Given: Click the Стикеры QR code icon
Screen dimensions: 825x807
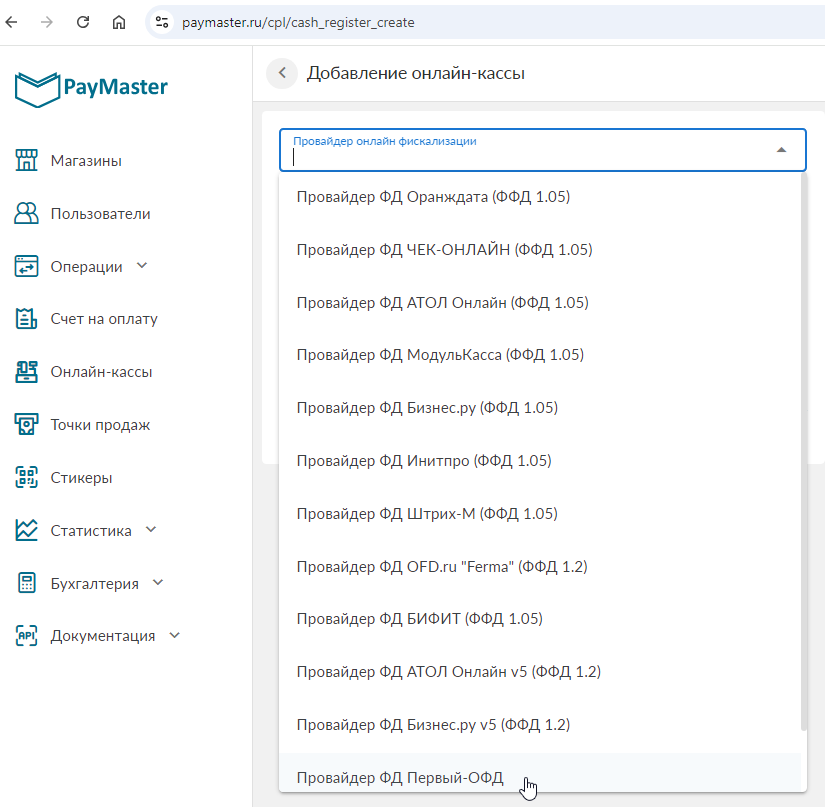Looking at the screenshot, I should (26, 478).
